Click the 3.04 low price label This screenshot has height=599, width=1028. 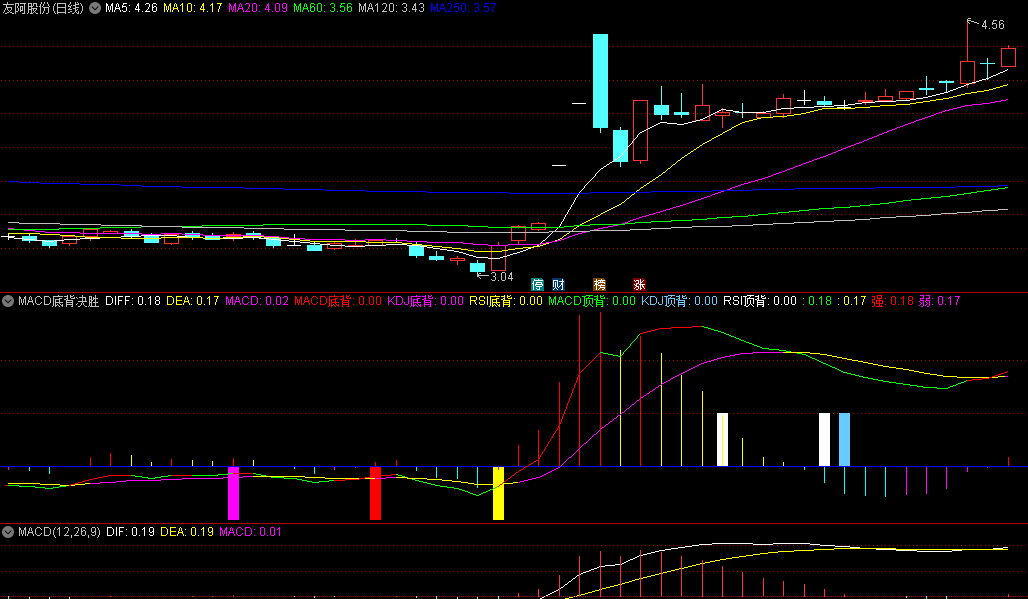point(502,277)
